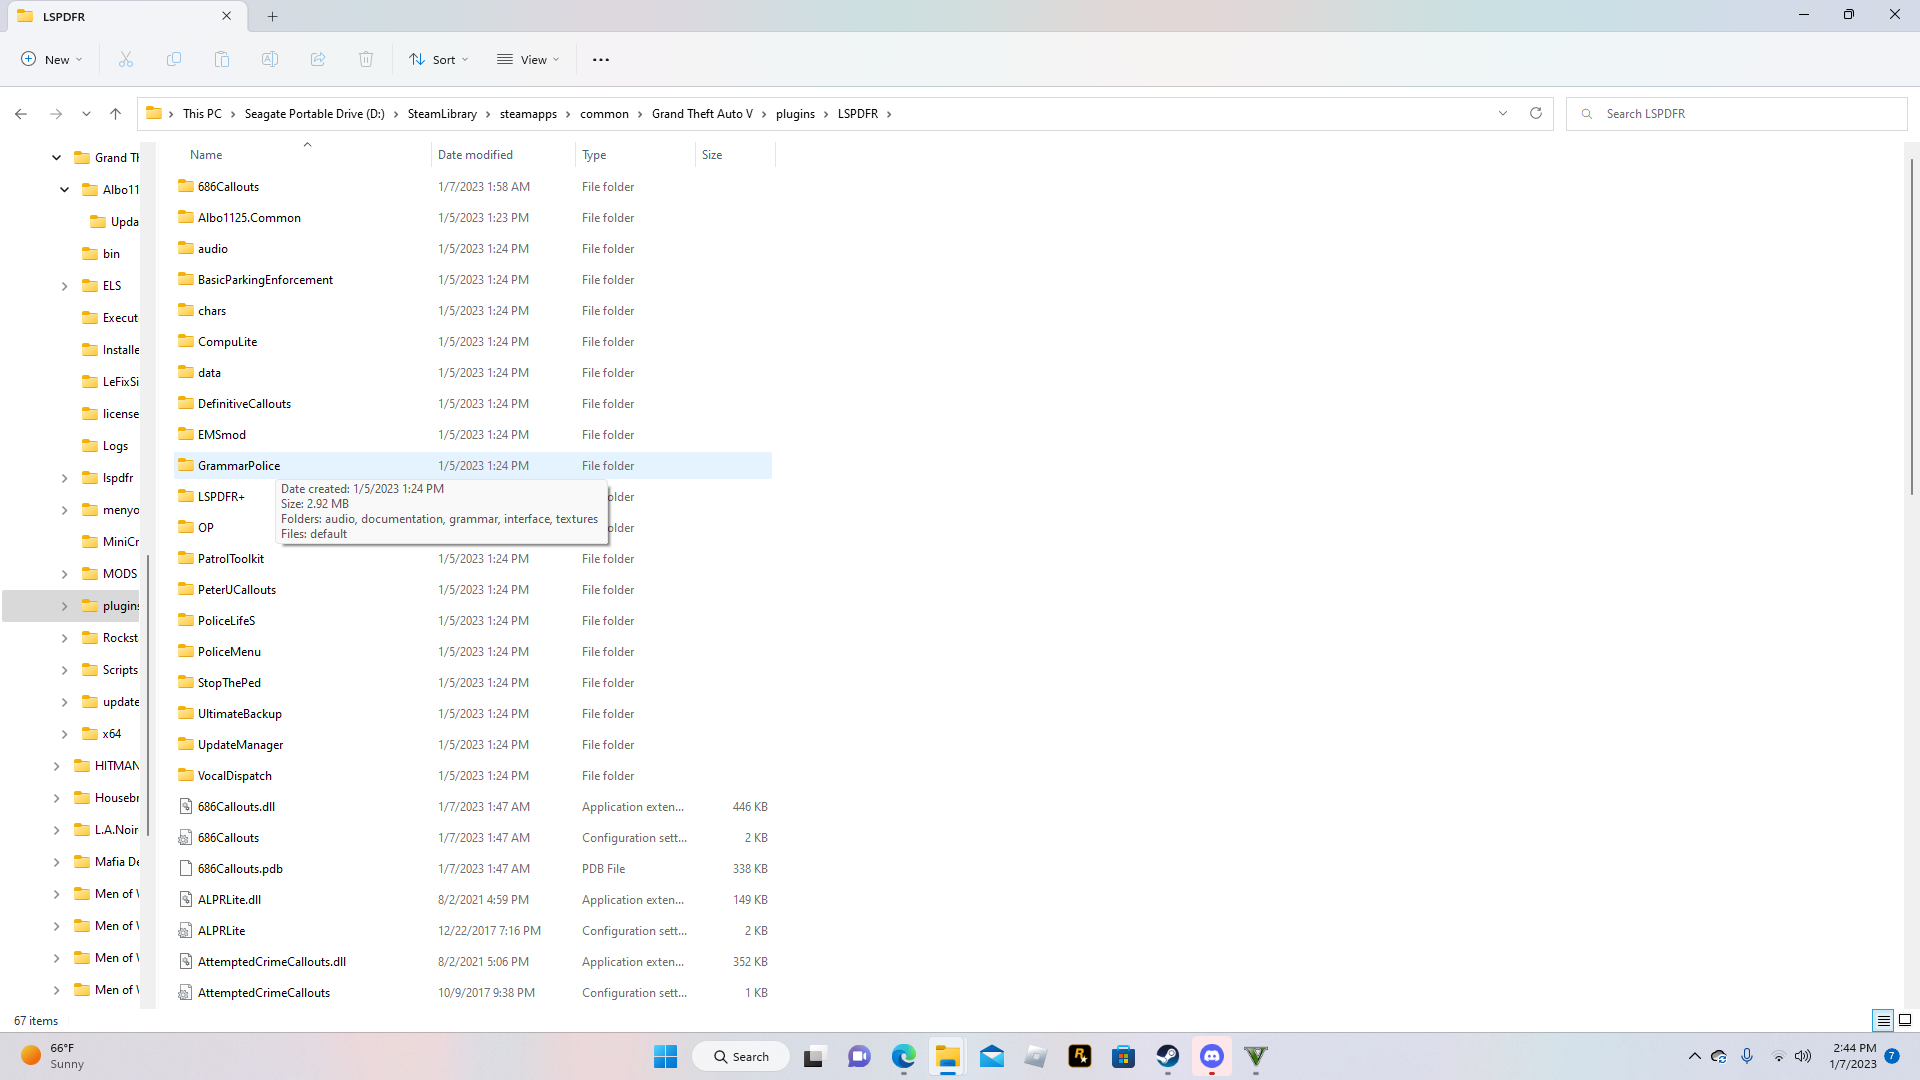This screenshot has width=1920, height=1080.
Task: Click the Delete trash can icon
Action: pos(366,60)
